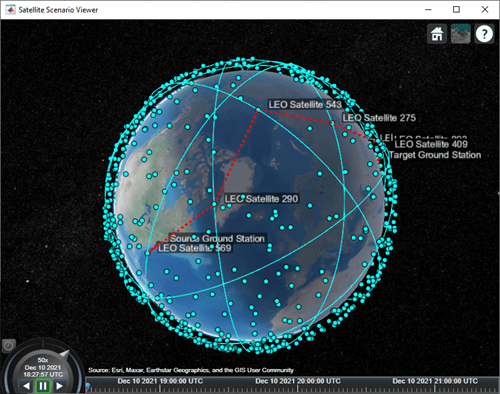Image resolution: width=500 pixels, height=394 pixels.
Task: Jump timeline to Dec 10 2021 21:00:00 UTC
Action: point(435,381)
